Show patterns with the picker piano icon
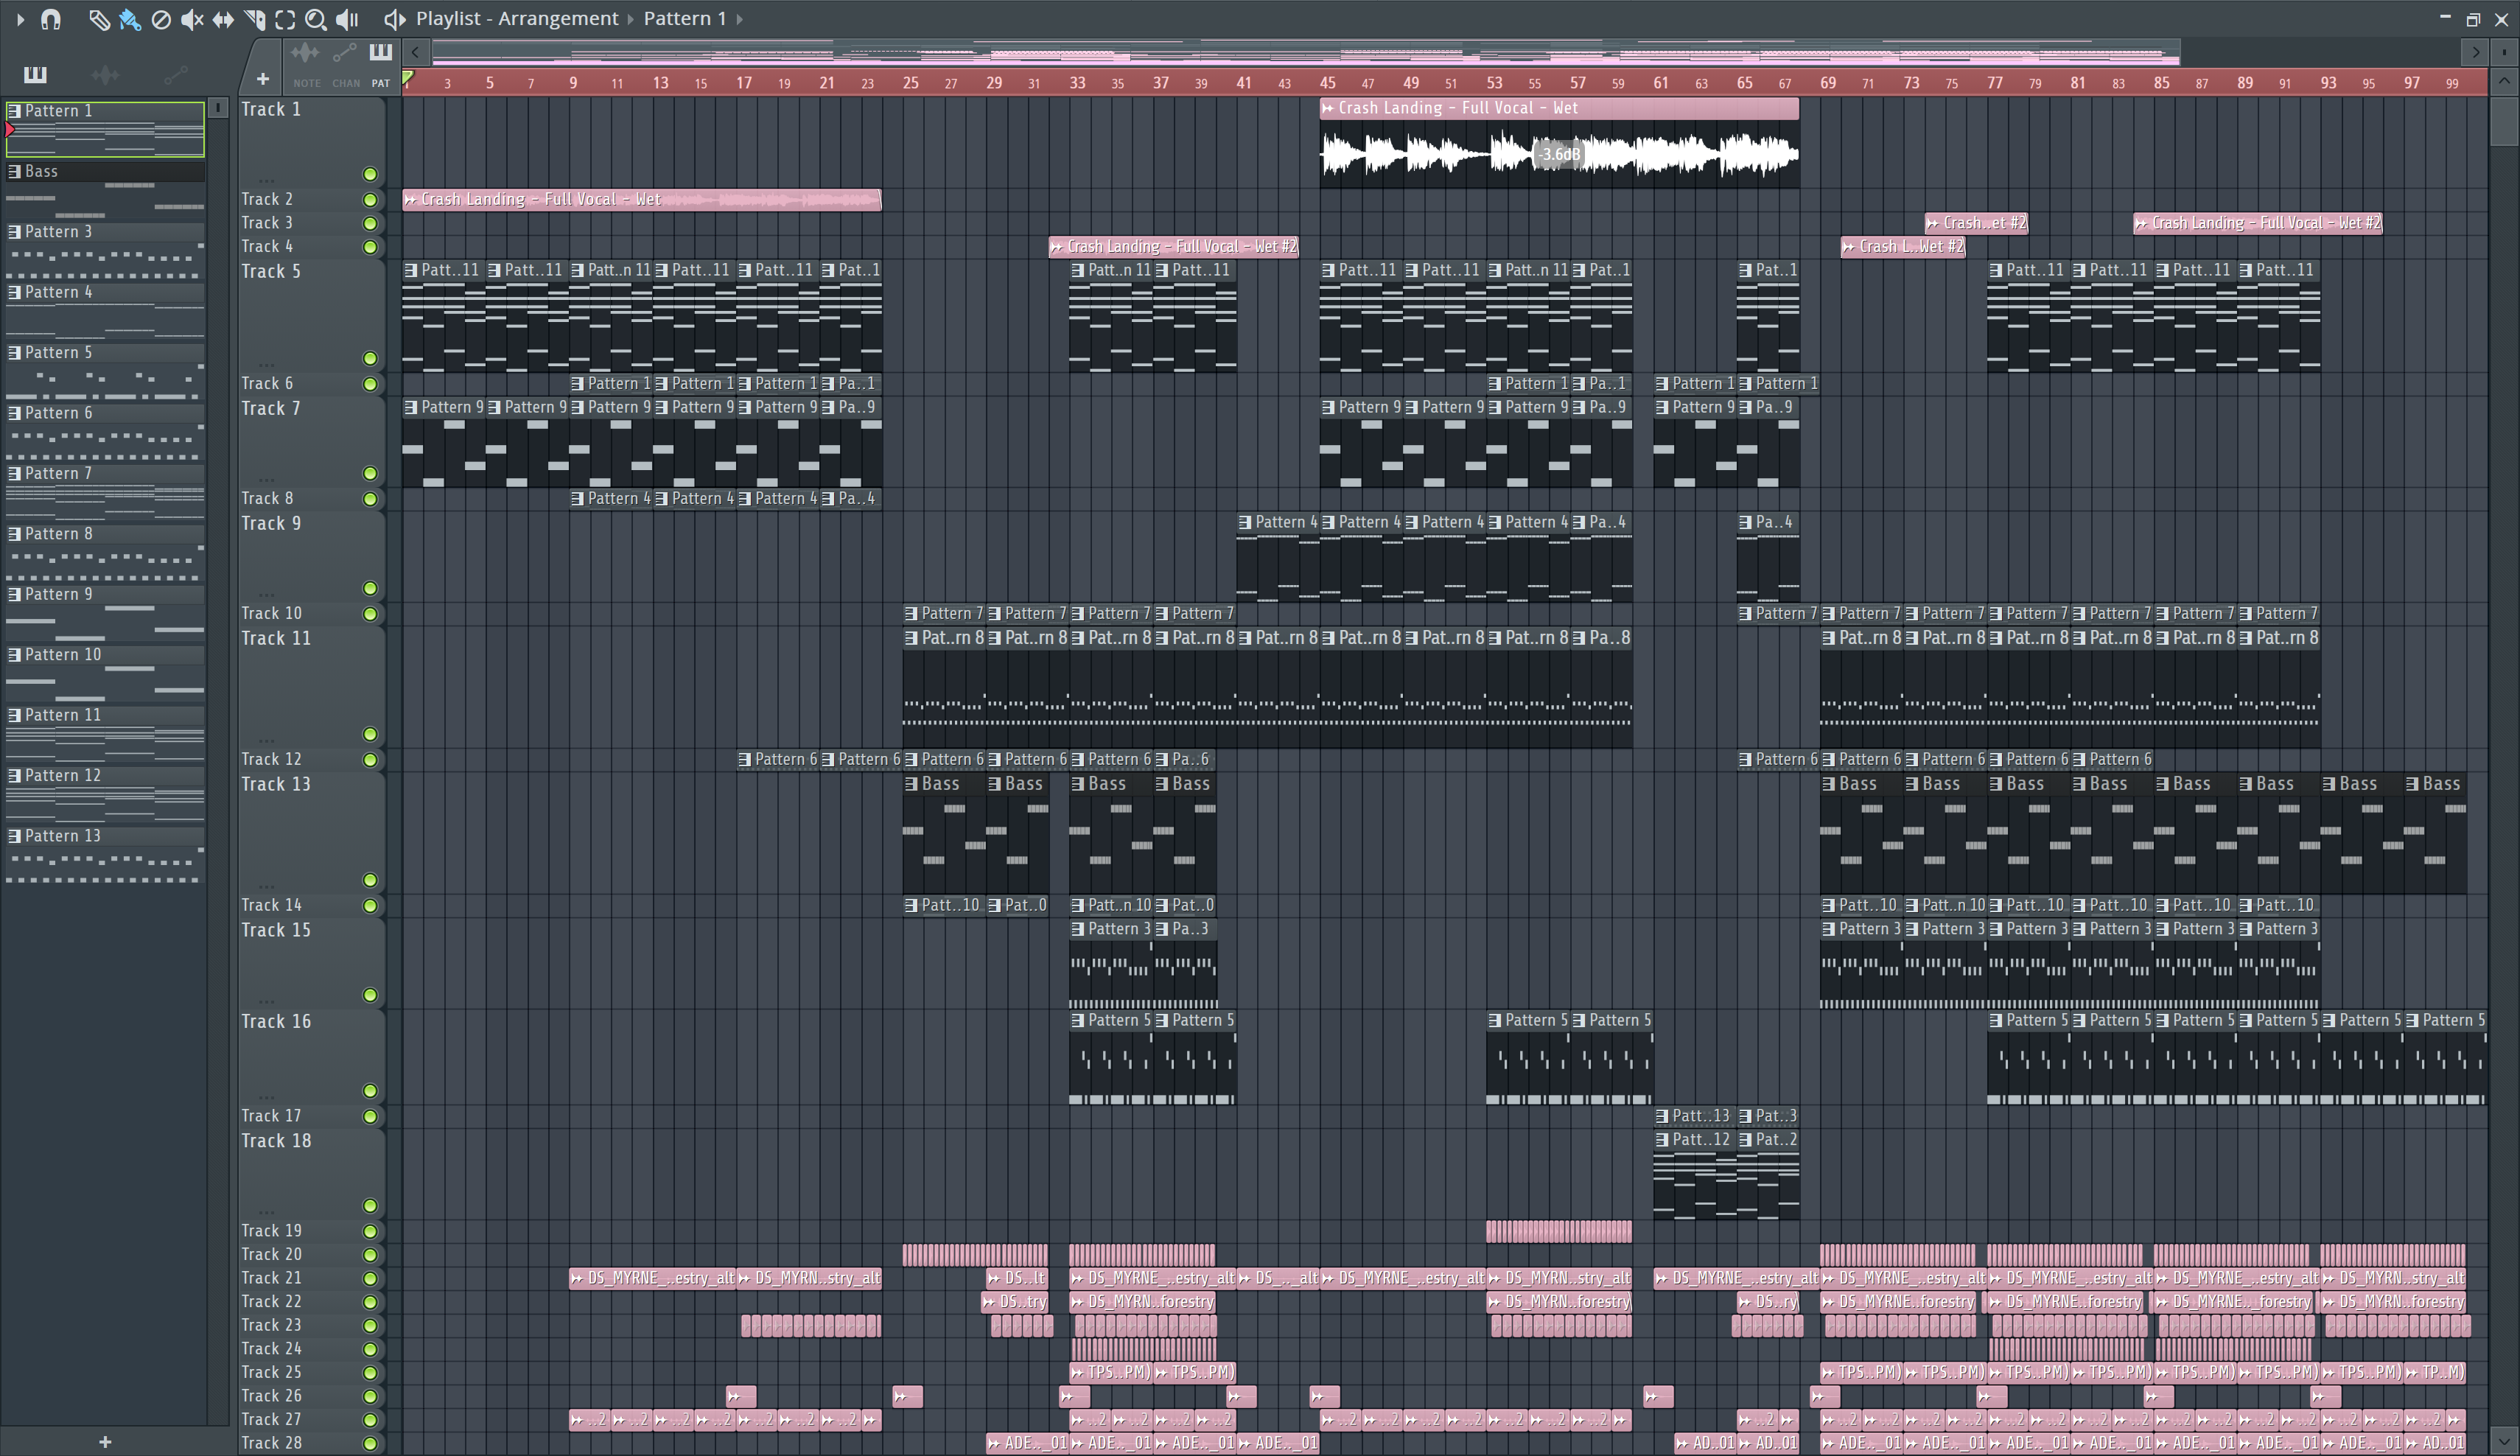Image resolution: width=2520 pixels, height=1456 pixels. [35, 74]
